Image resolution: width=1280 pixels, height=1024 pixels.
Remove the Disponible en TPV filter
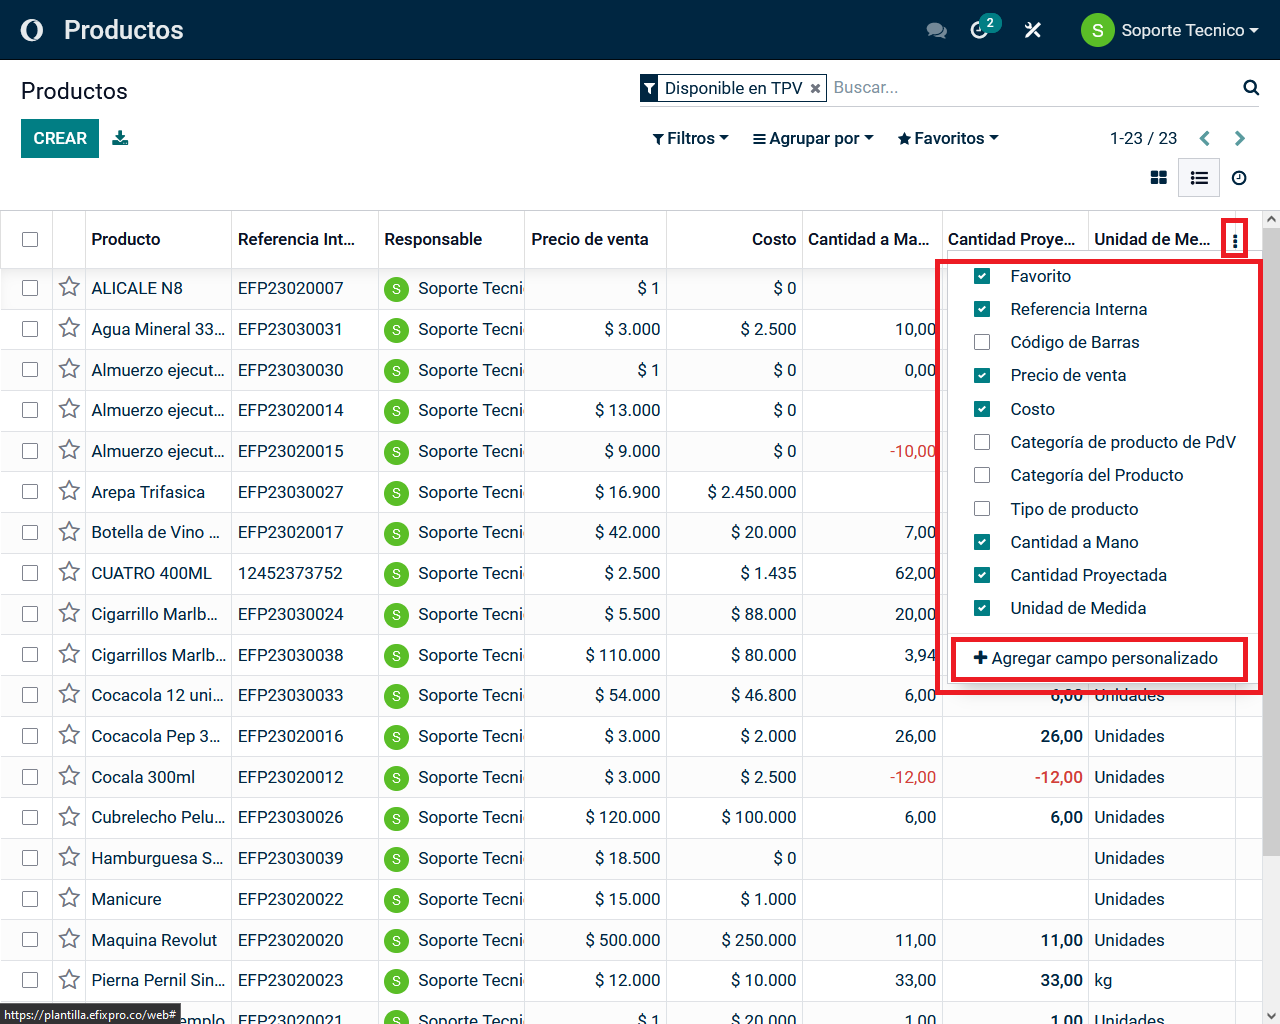815,89
